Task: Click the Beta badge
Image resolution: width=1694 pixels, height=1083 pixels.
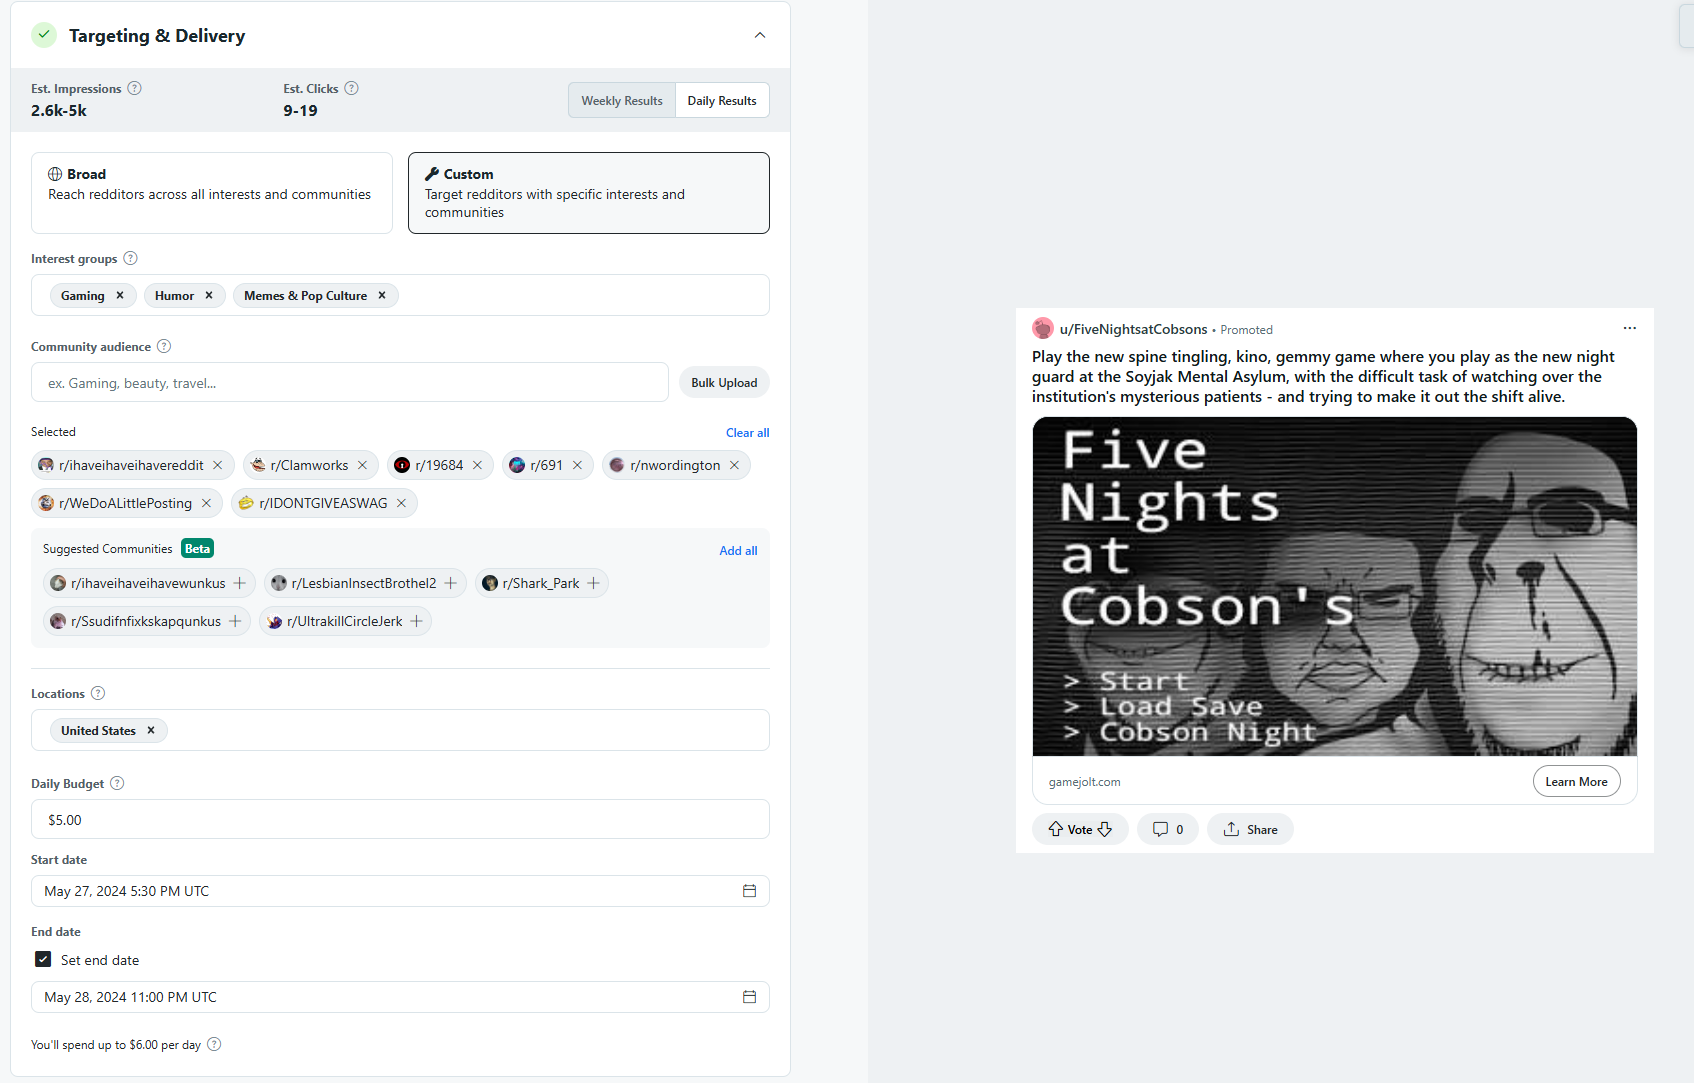Action: [x=197, y=548]
